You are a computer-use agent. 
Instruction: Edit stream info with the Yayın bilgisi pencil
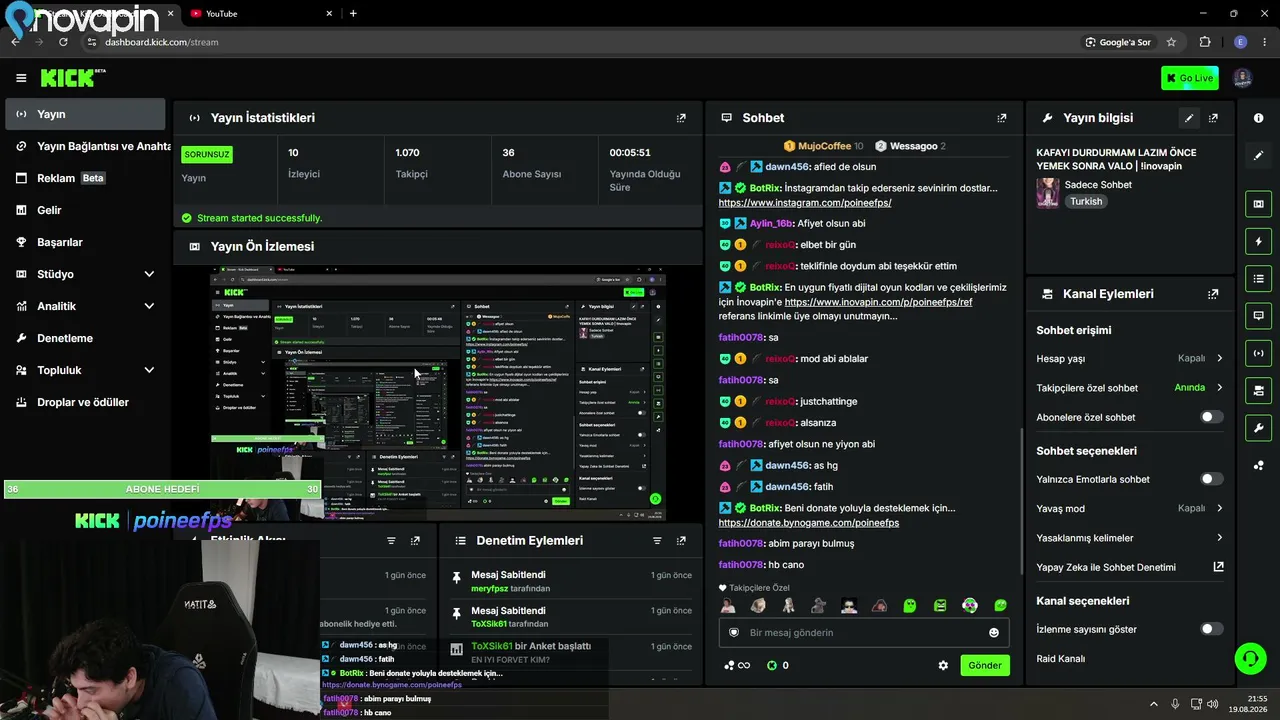coord(1189,118)
